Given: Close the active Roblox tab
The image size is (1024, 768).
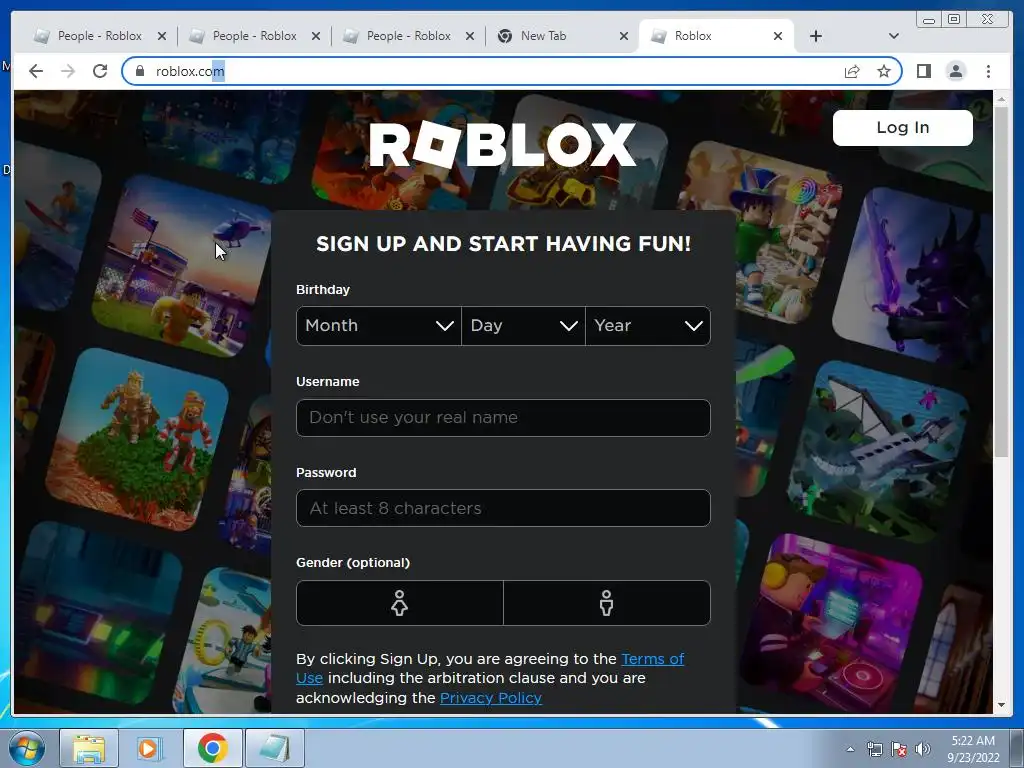Looking at the screenshot, I should (x=778, y=36).
